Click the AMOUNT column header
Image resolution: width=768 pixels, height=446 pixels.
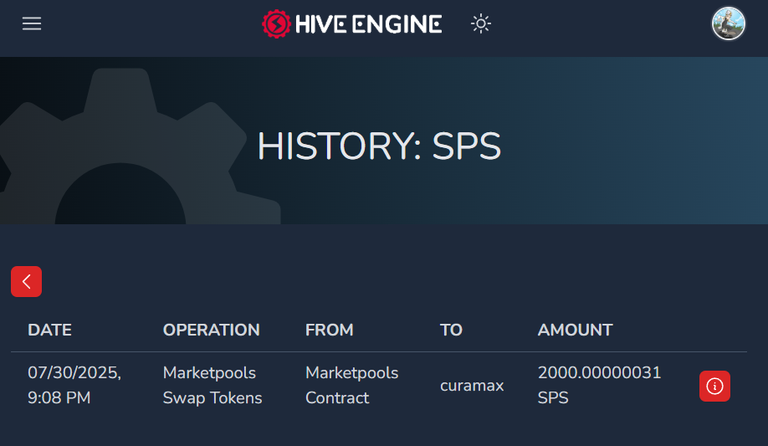[x=575, y=330]
